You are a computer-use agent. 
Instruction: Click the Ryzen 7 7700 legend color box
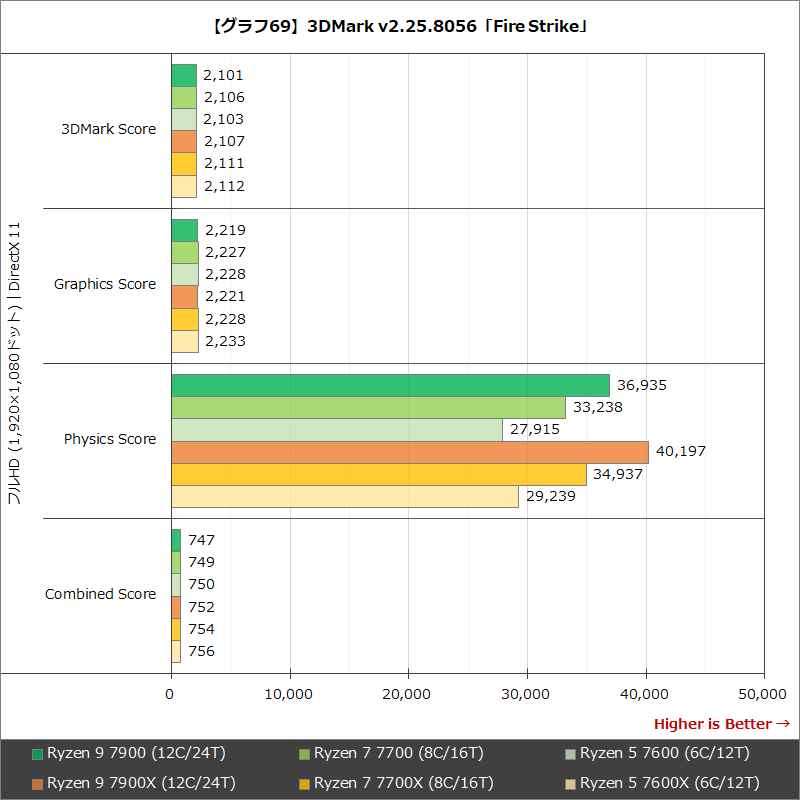coord(302,753)
